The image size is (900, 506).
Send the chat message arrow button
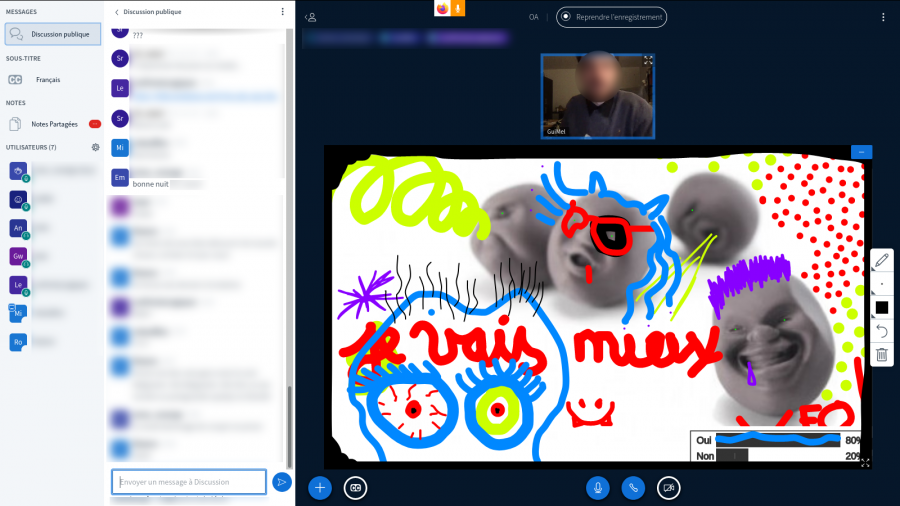coord(282,482)
